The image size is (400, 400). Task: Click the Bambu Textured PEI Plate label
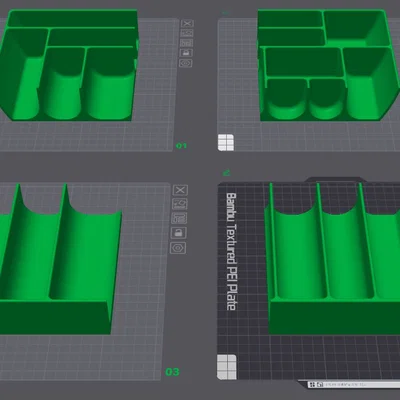click(x=231, y=252)
